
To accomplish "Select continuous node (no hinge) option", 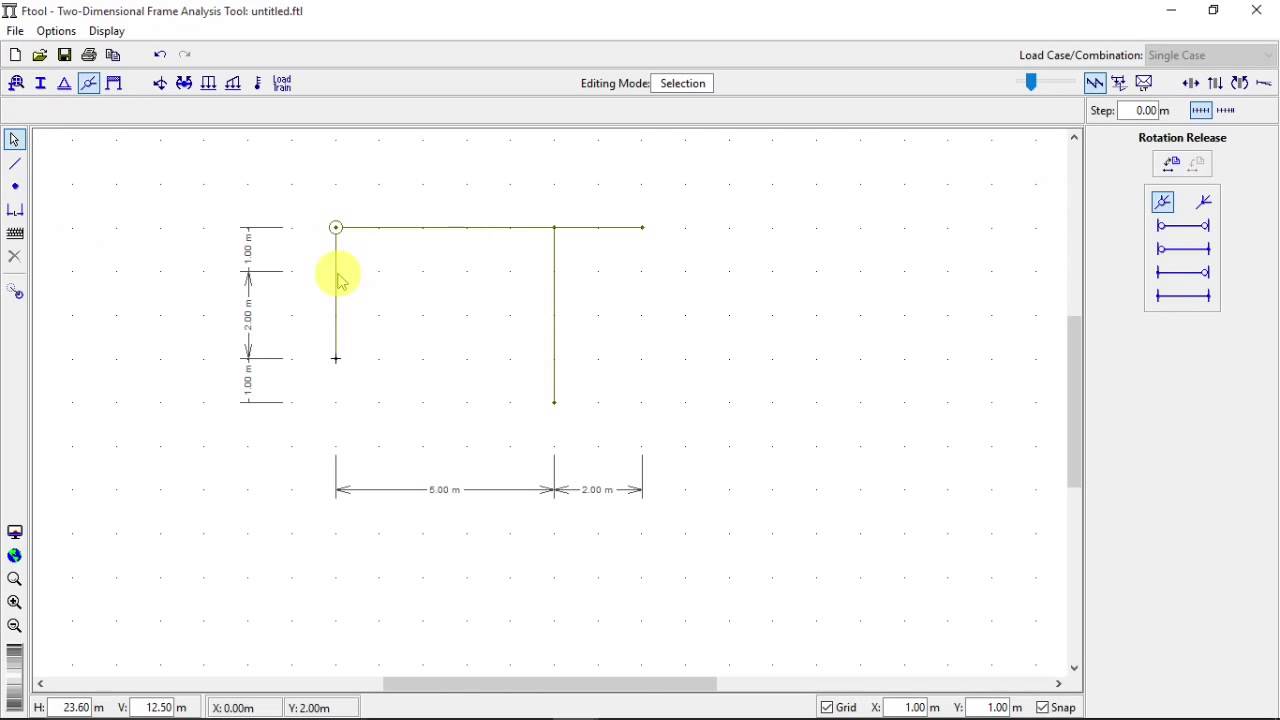I will click(1204, 202).
